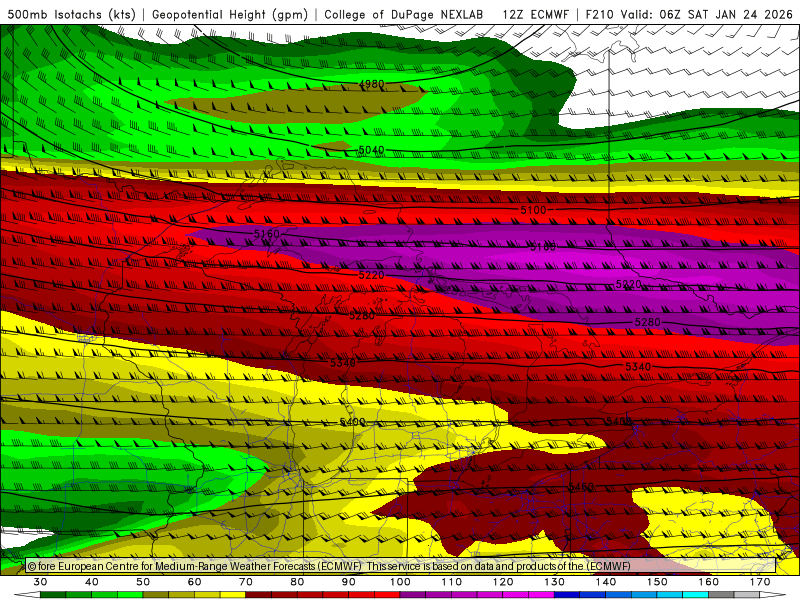800x600 pixels.
Task: Click the 30 value on color scale
Action: 40,582
